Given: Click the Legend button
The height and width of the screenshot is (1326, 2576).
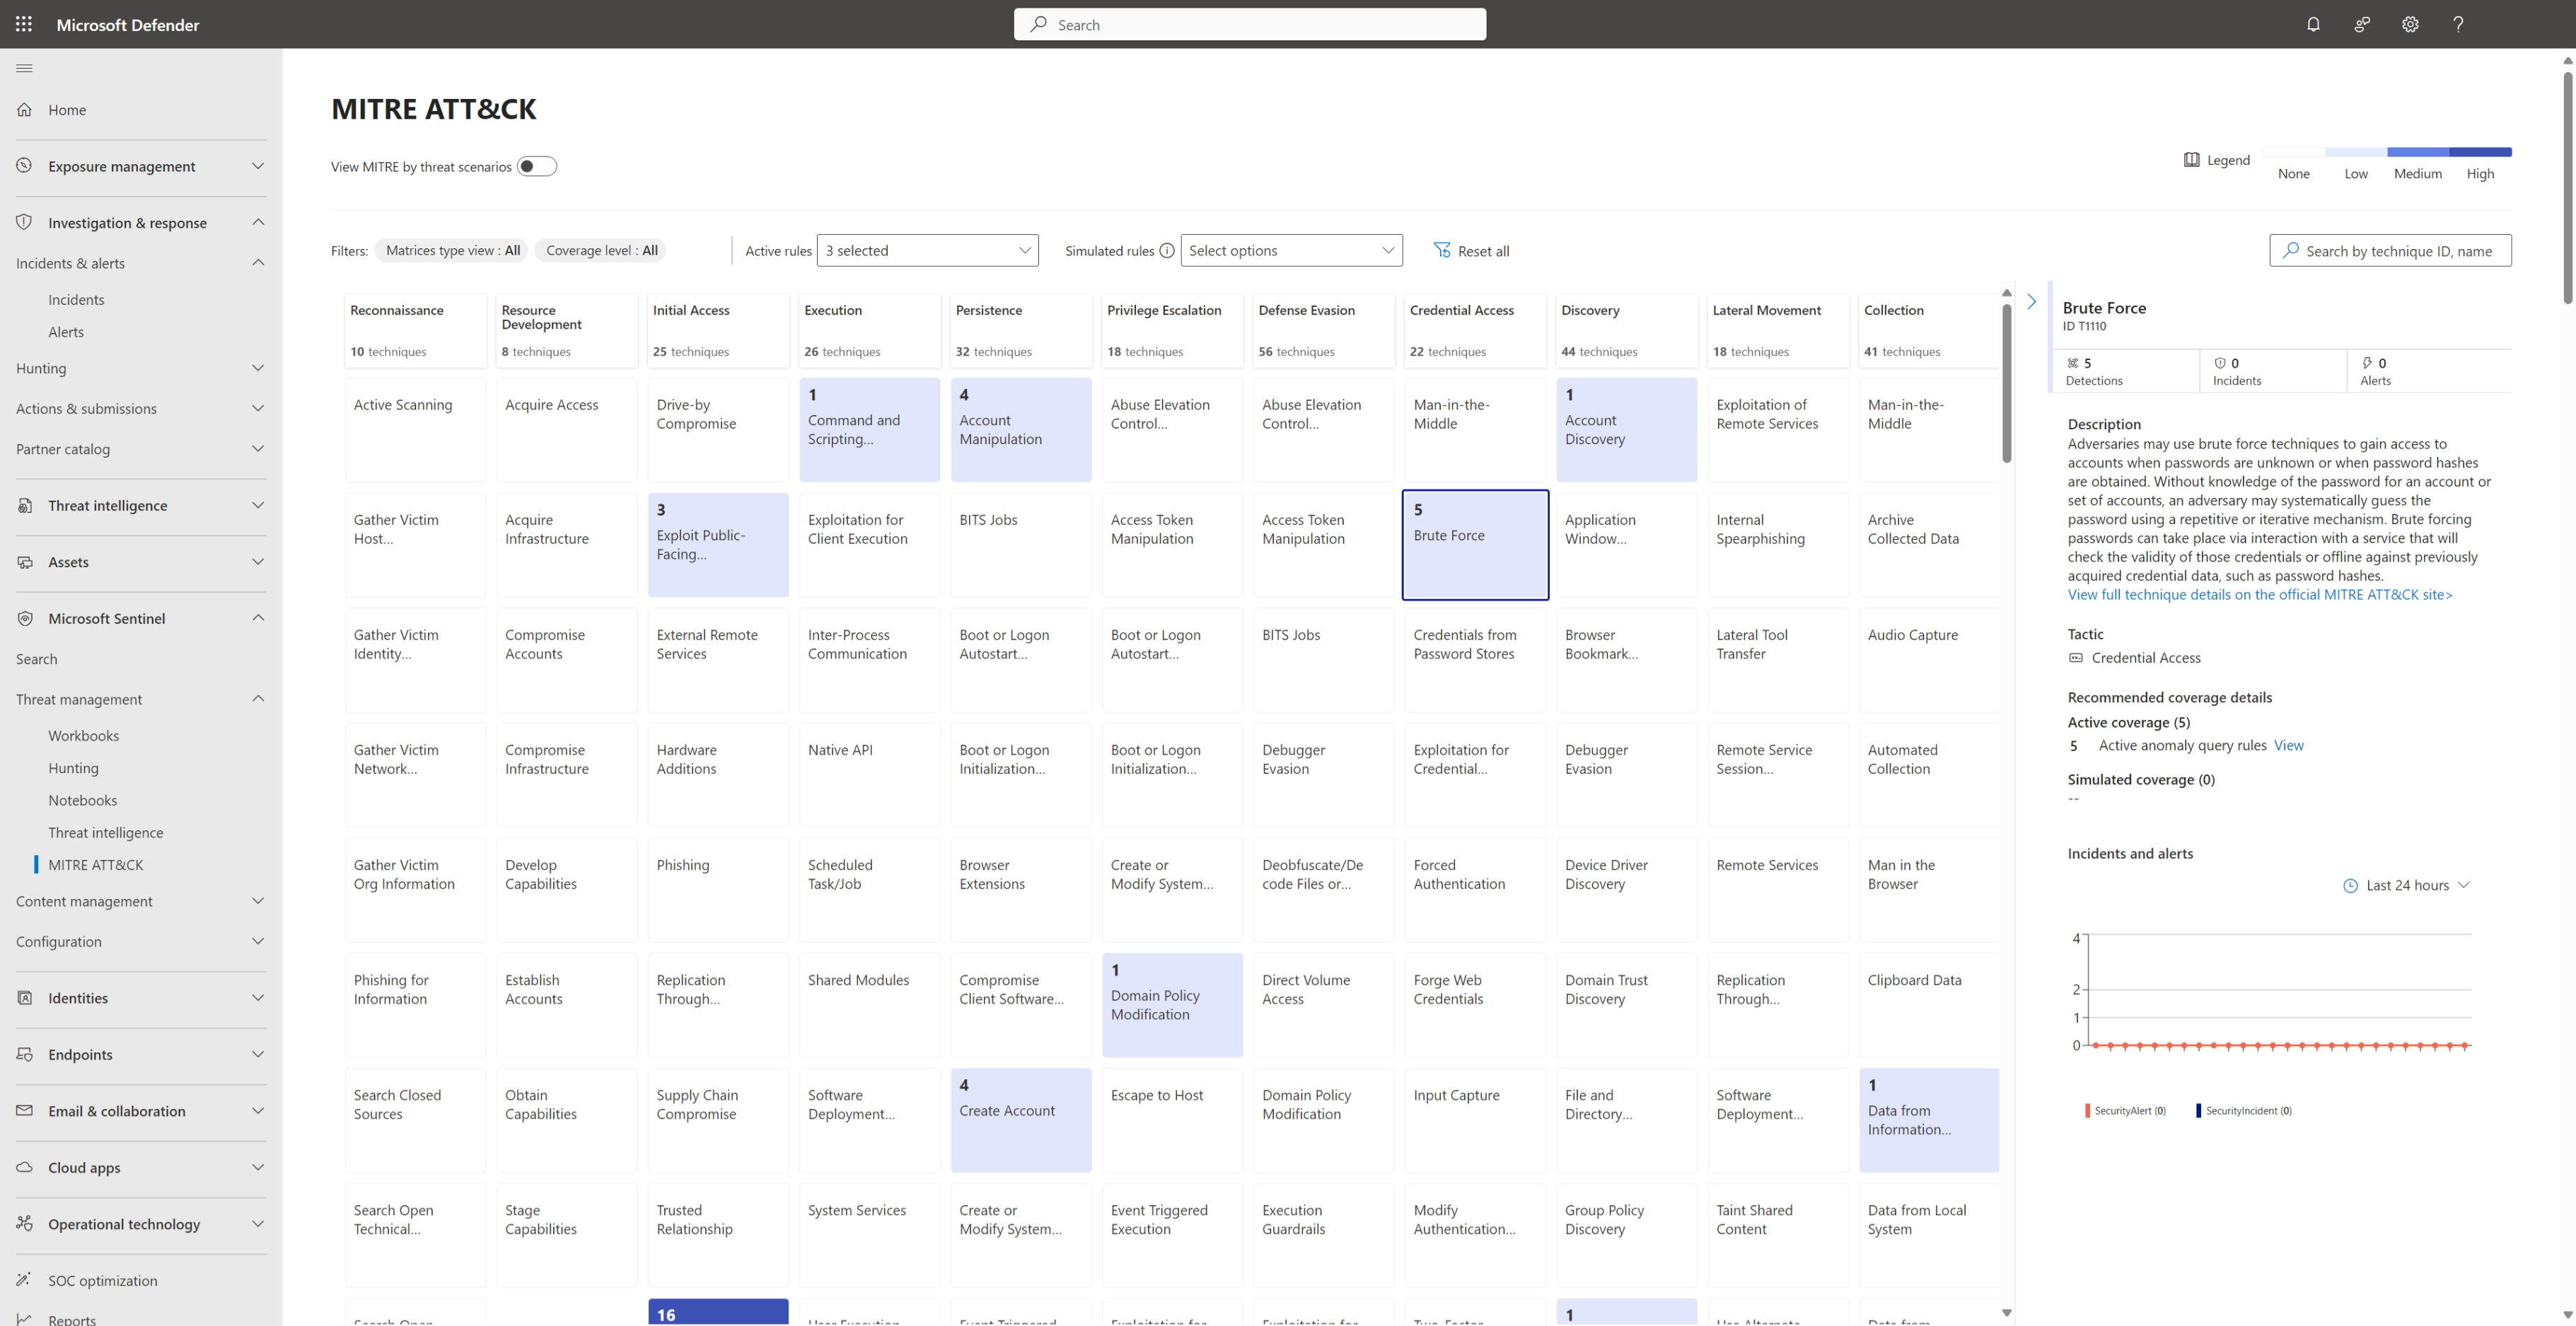Looking at the screenshot, I should pos(2216,160).
